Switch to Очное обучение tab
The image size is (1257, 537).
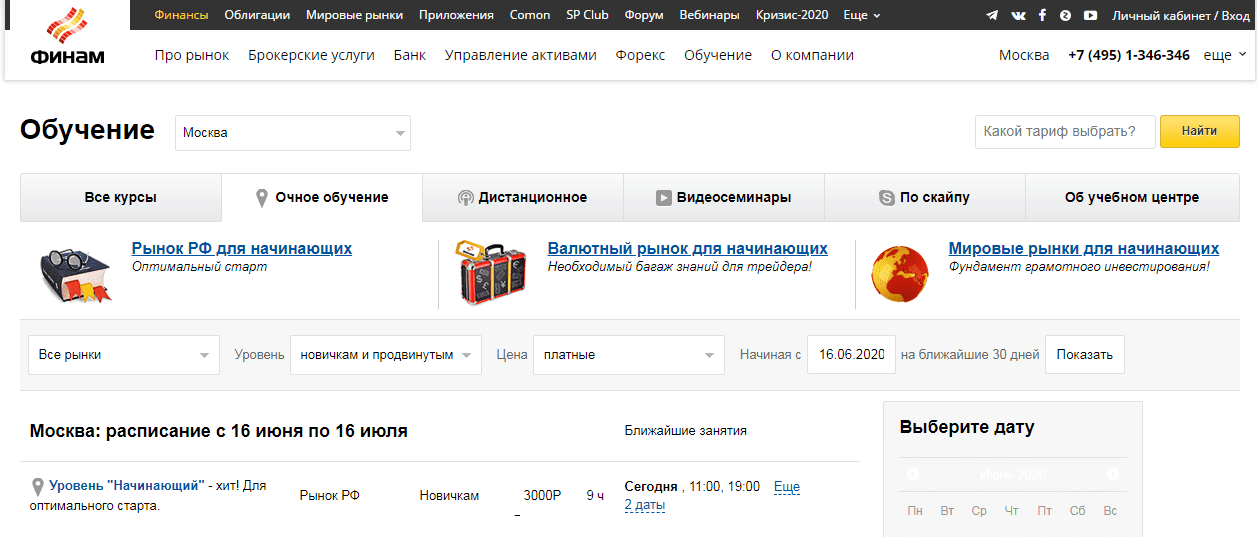(x=322, y=197)
